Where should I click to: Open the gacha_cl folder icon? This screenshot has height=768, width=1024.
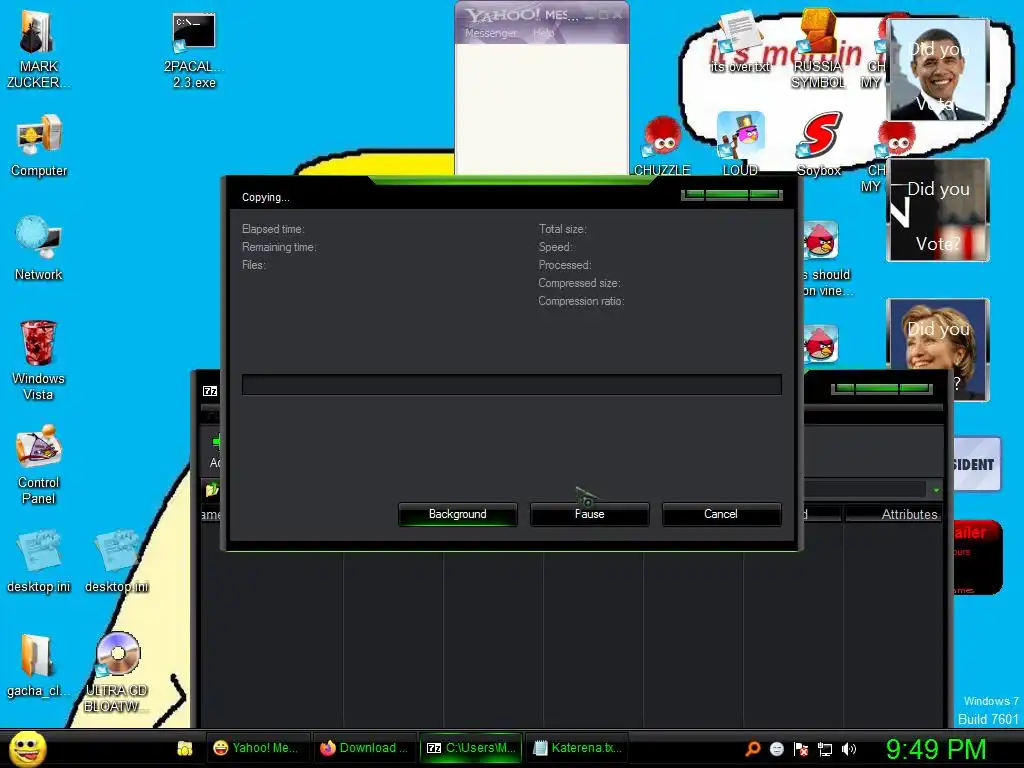coord(38,665)
